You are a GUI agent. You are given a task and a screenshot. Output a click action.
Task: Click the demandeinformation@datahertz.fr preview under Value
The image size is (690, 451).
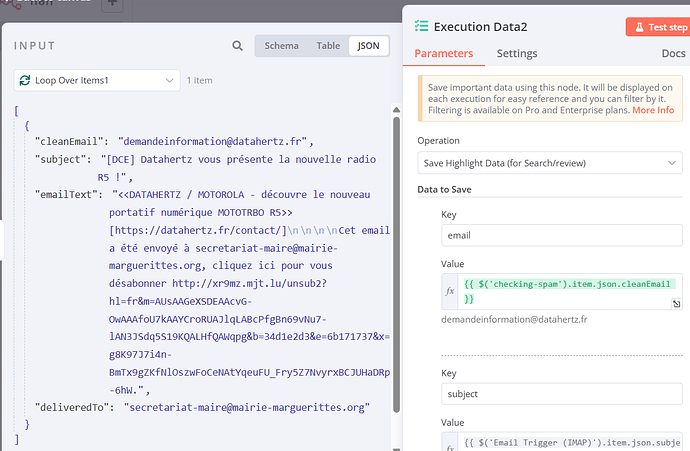pyautogui.click(x=514, y=319)
